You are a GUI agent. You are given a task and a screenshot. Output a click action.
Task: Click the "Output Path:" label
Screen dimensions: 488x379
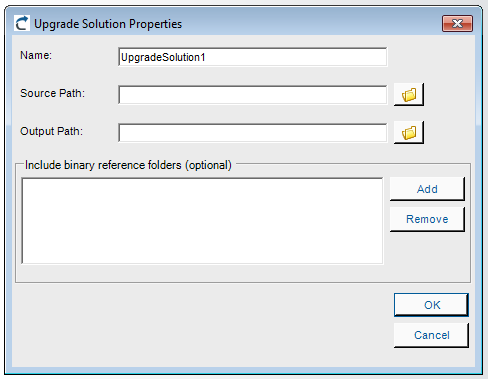click(51, 131)
